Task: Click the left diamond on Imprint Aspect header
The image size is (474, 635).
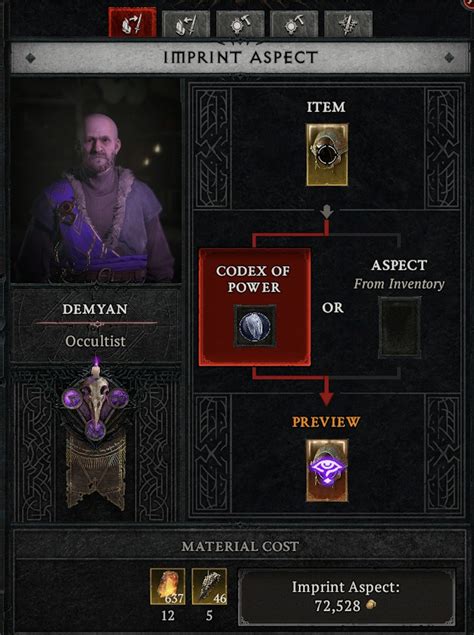Action: point(30,58)
